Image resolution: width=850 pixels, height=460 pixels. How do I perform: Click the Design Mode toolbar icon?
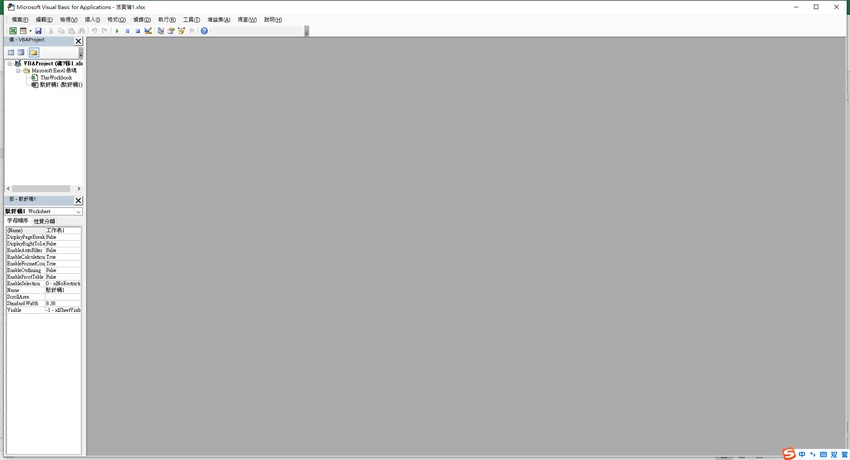(x=148, y=31)
